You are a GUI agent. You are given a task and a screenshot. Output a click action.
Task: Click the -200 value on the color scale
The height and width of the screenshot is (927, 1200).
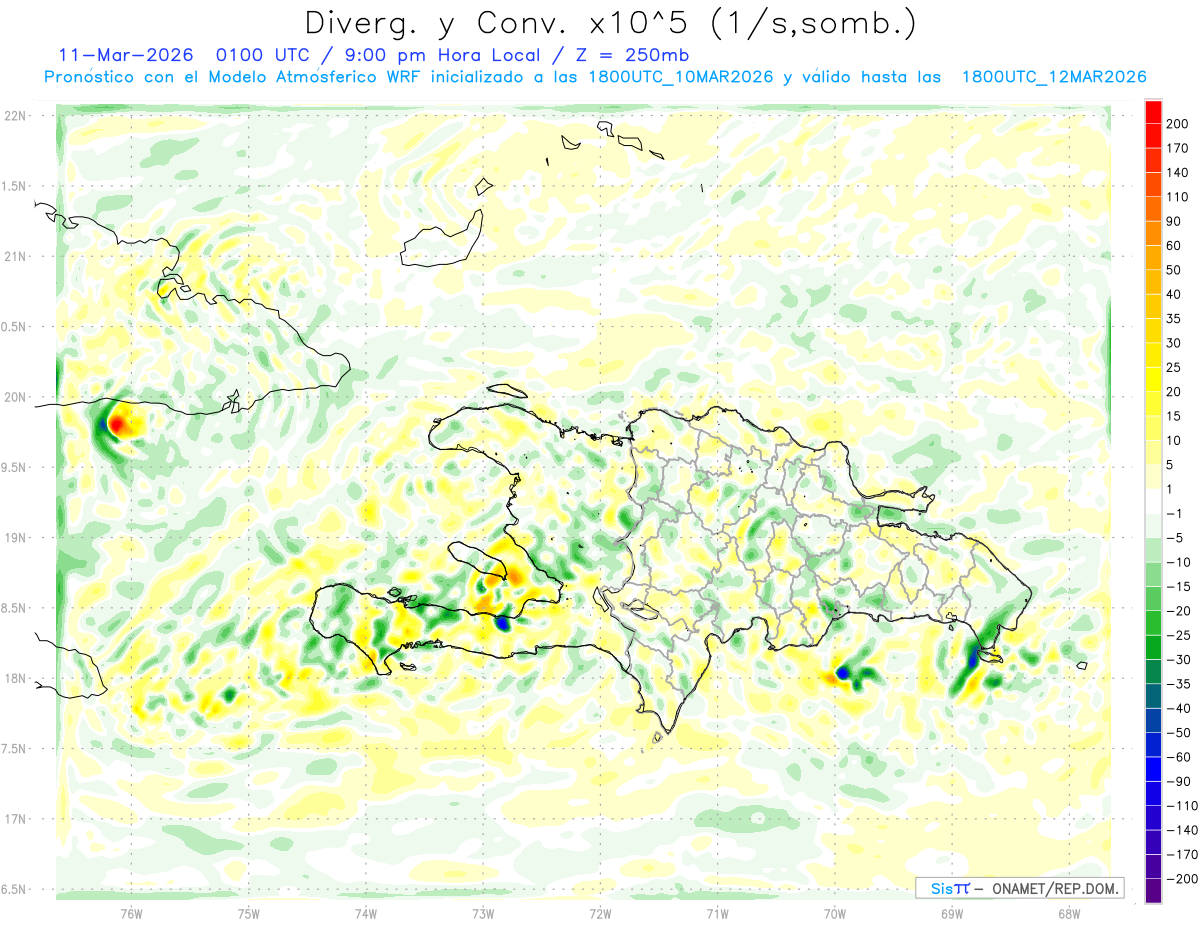(x=1180, y=879)
